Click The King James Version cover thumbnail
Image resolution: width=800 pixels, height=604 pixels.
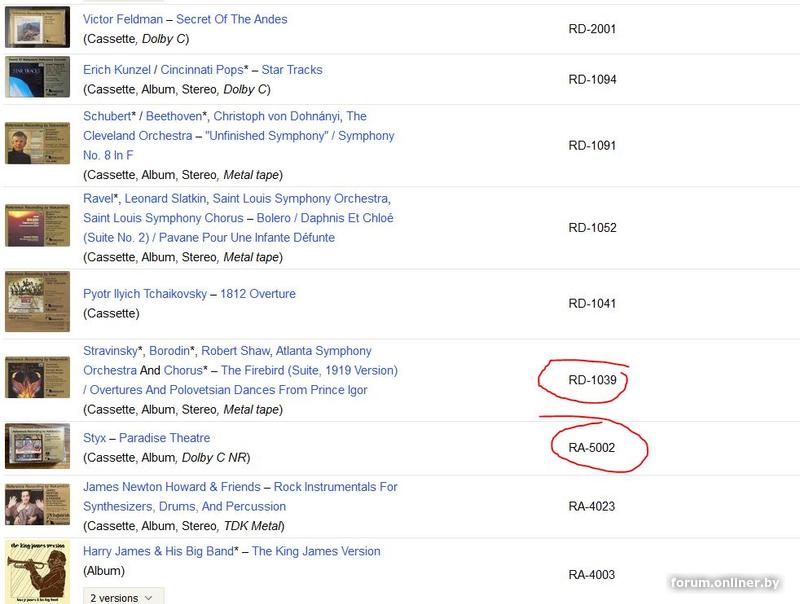pos(37,570)
